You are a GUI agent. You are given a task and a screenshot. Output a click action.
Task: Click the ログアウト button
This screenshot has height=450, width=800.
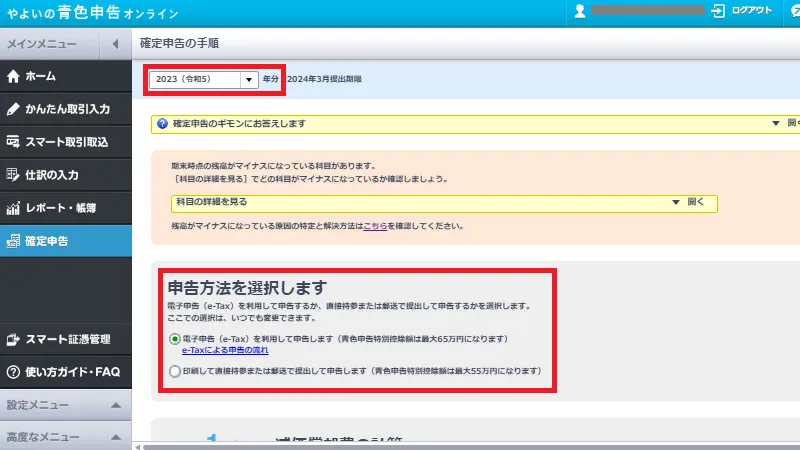point(742,11)
